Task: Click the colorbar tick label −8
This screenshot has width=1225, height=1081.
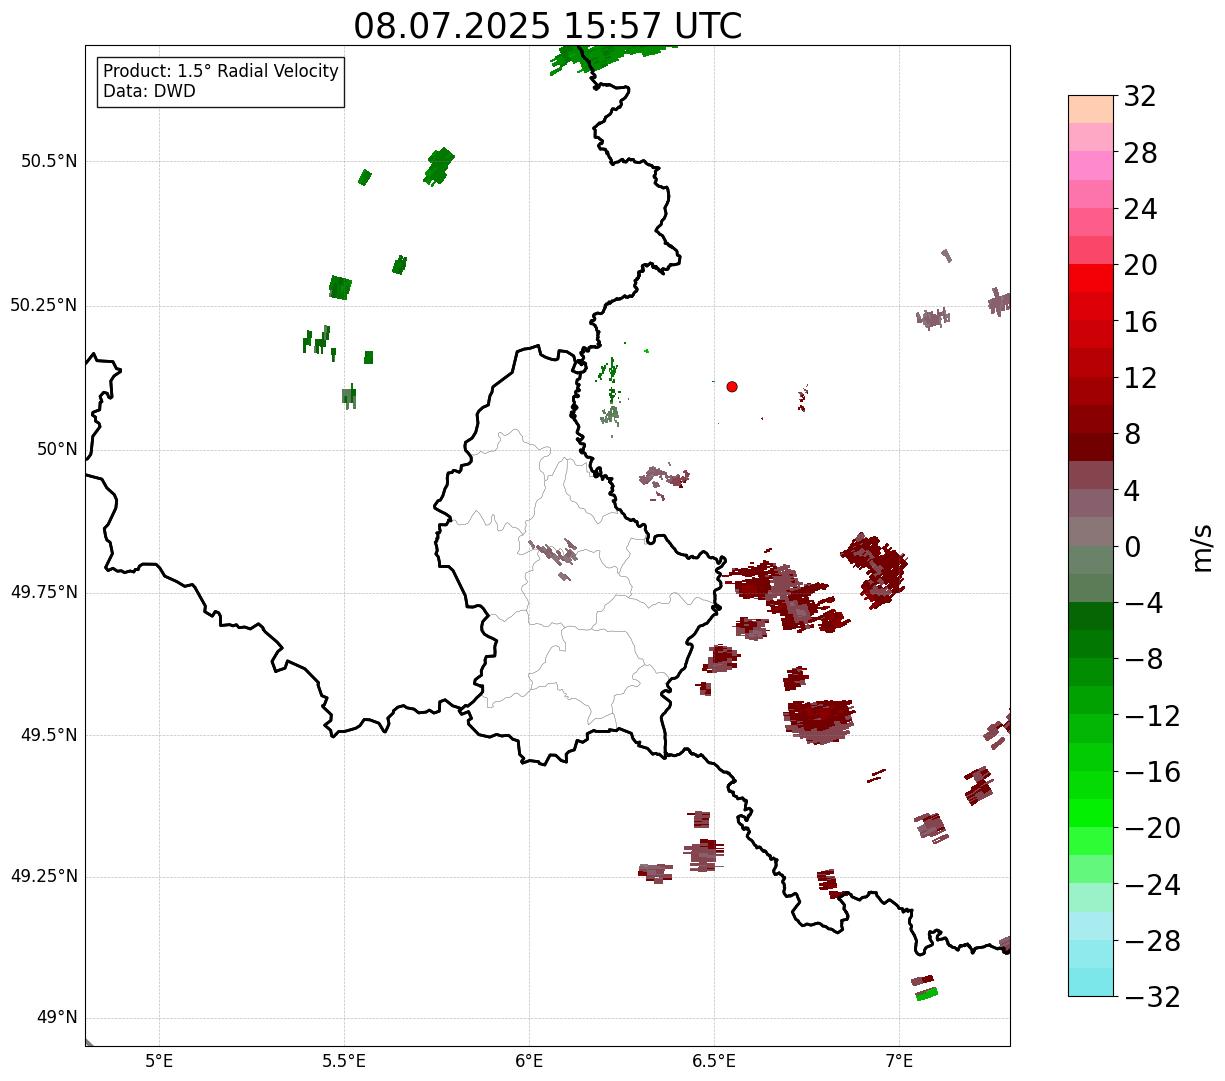Action: (x=1142, y=659)
